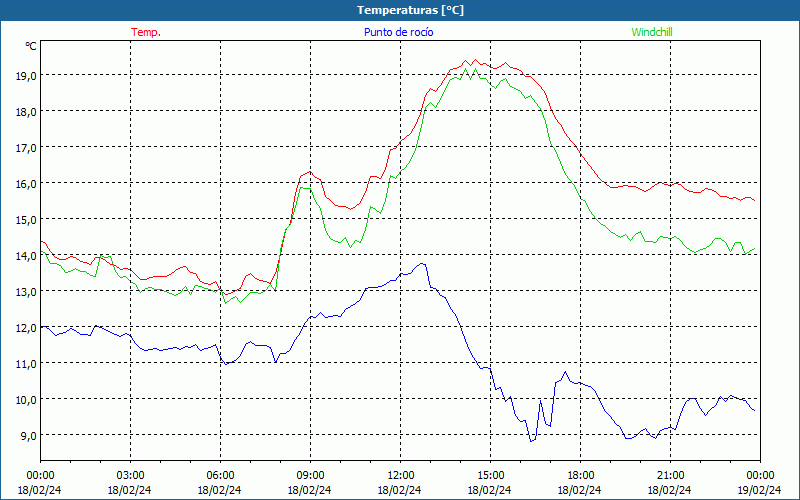
Task: Click the 17,0 y-axis value
Action: (26, 147)
